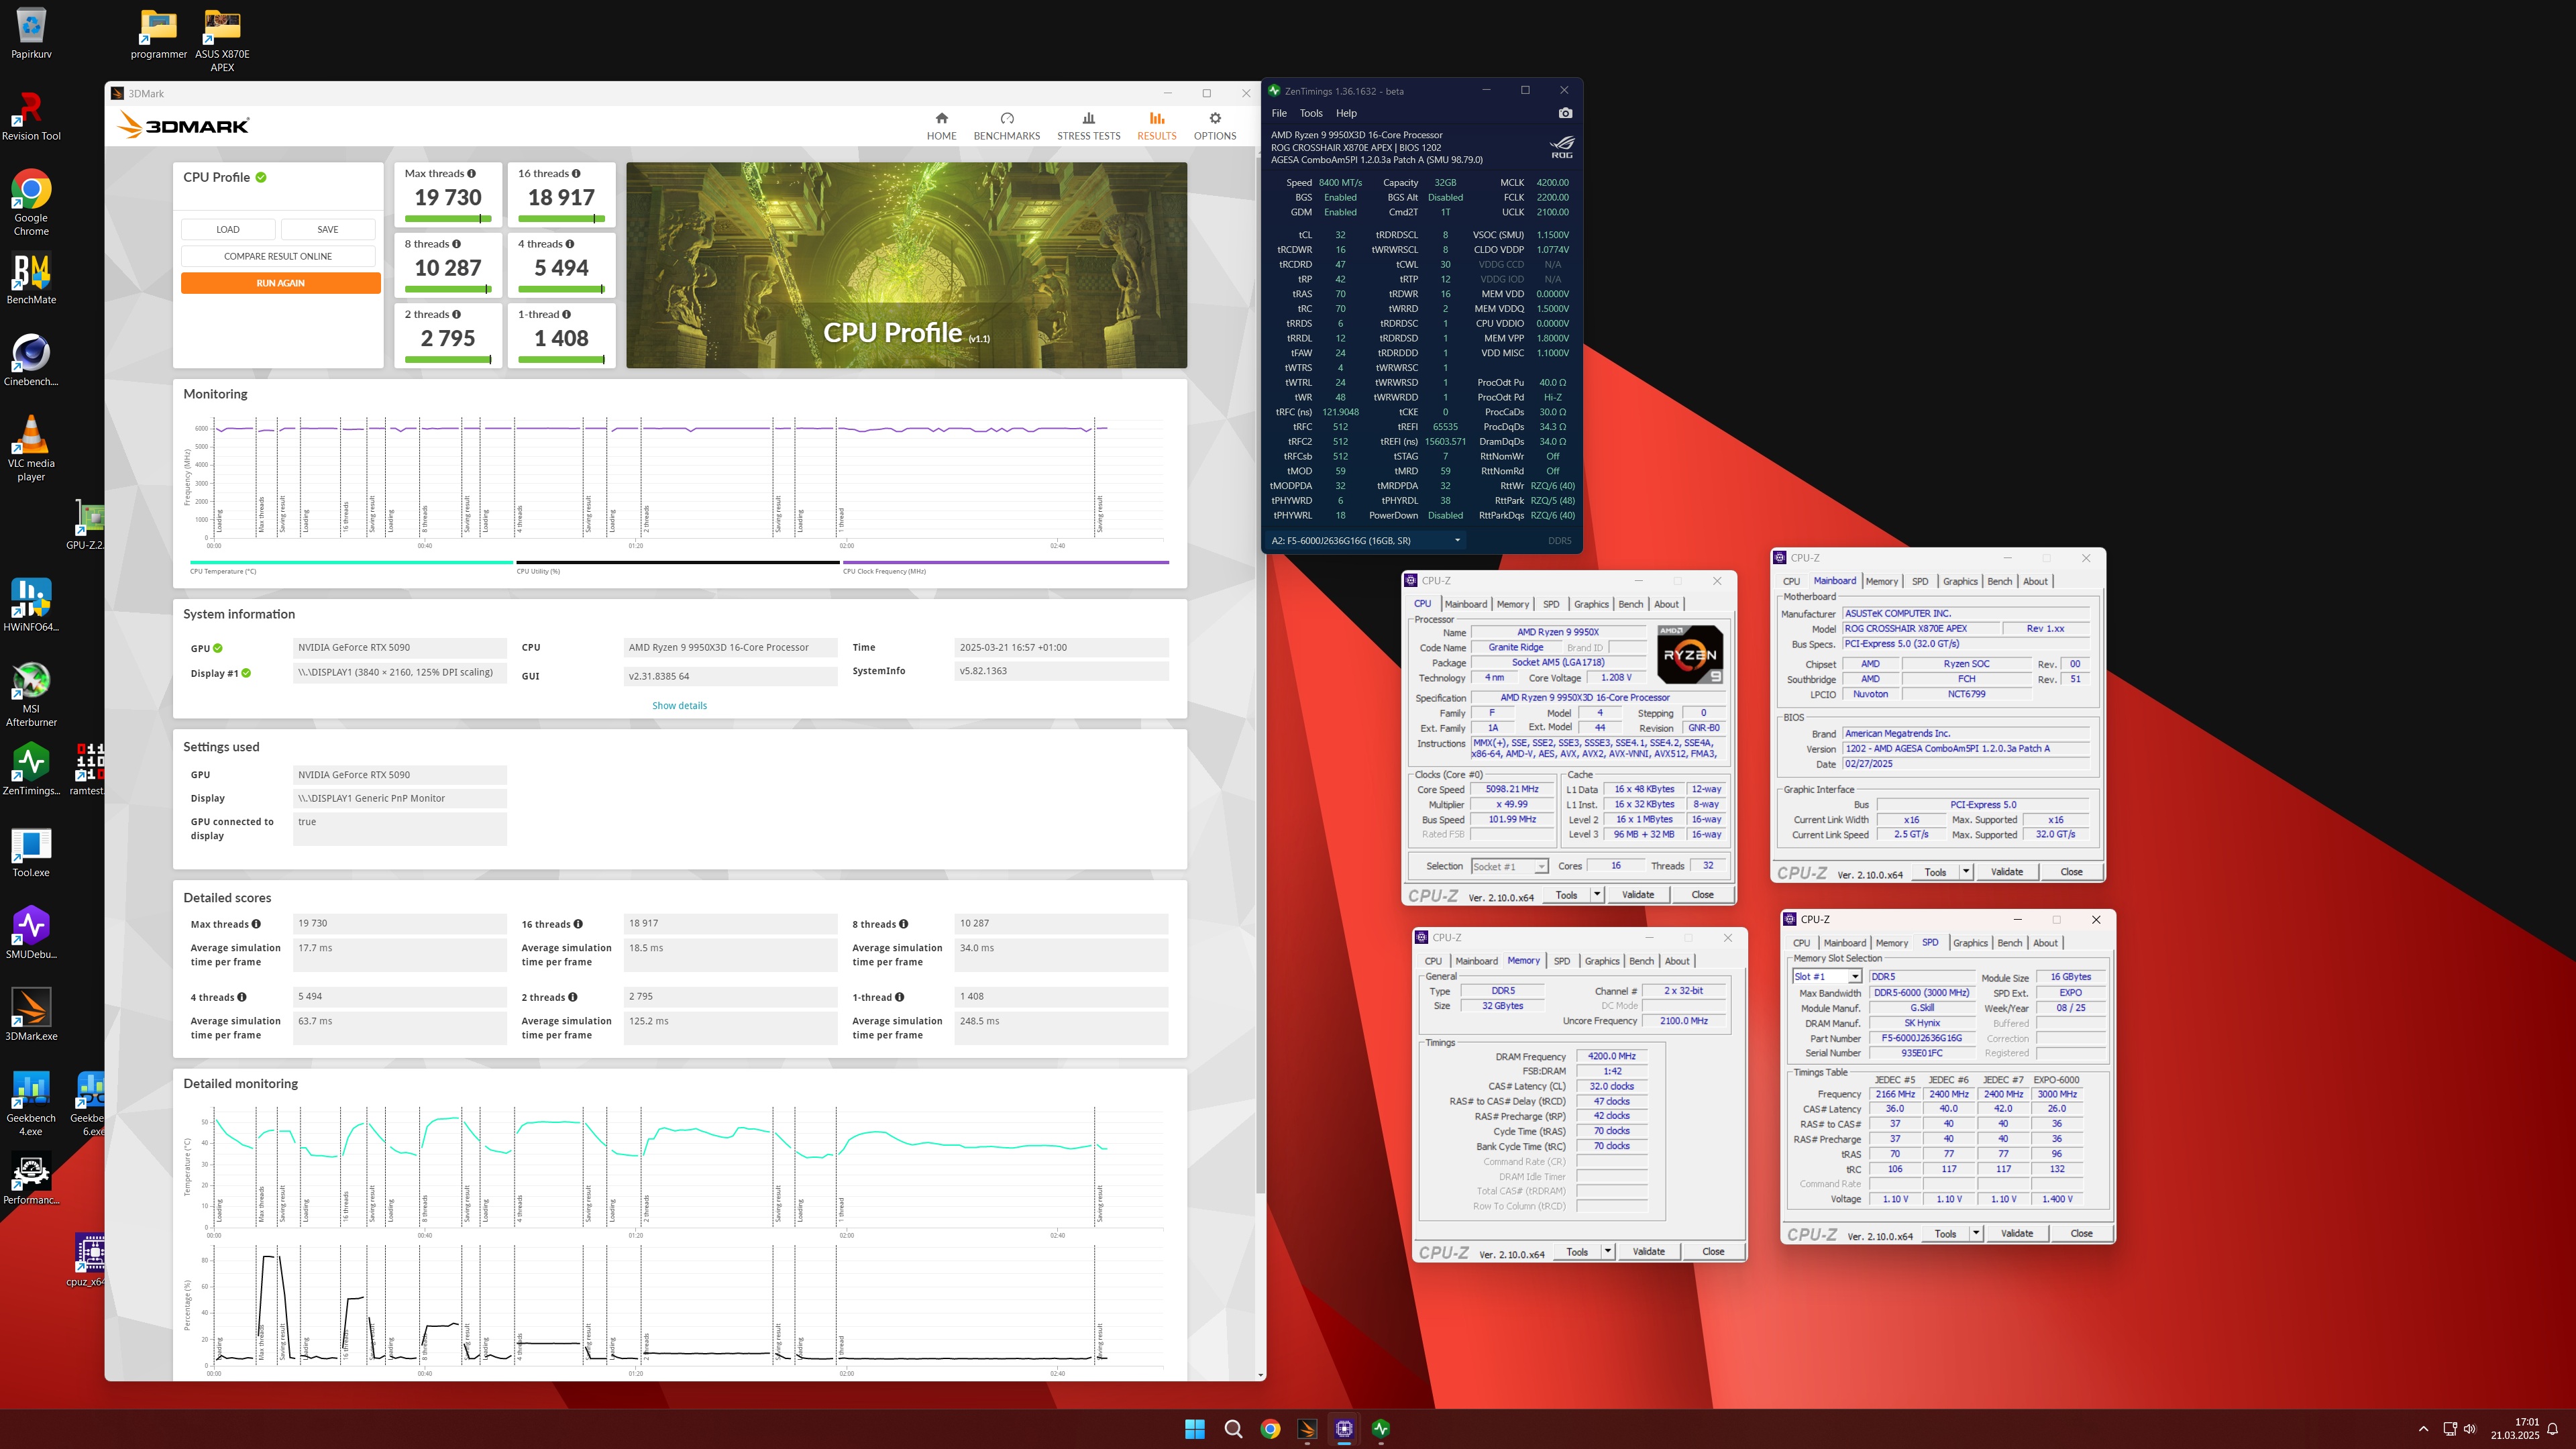Launch Tool.exe desktop shortcut
This screenshot has width=2576, height=1449.
[x=31, y=851]
